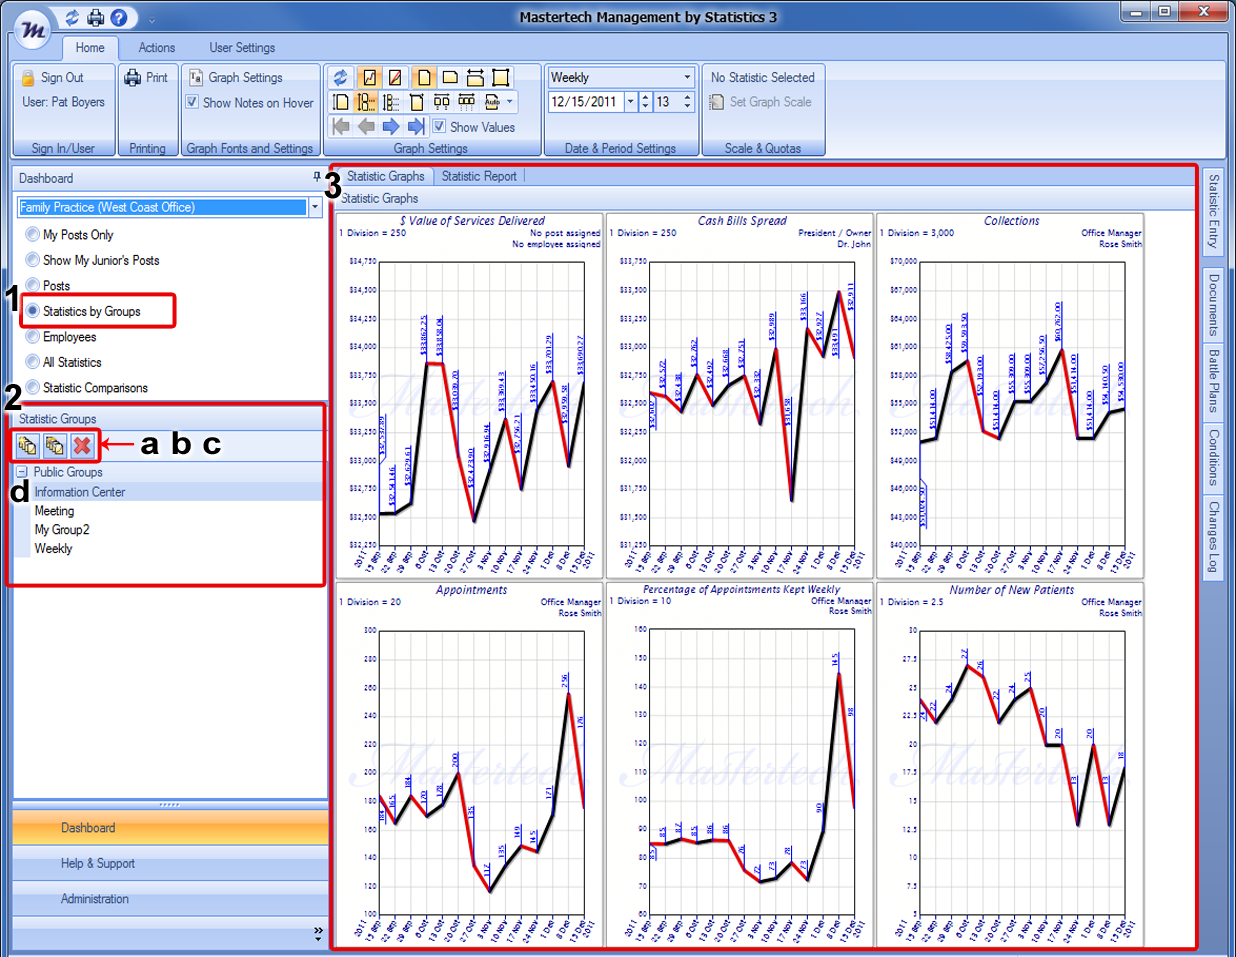Viewport: 1236px width, 957px height.
Task: Click the Sign Out padlock icon
Action: click(x=28, y=77)
